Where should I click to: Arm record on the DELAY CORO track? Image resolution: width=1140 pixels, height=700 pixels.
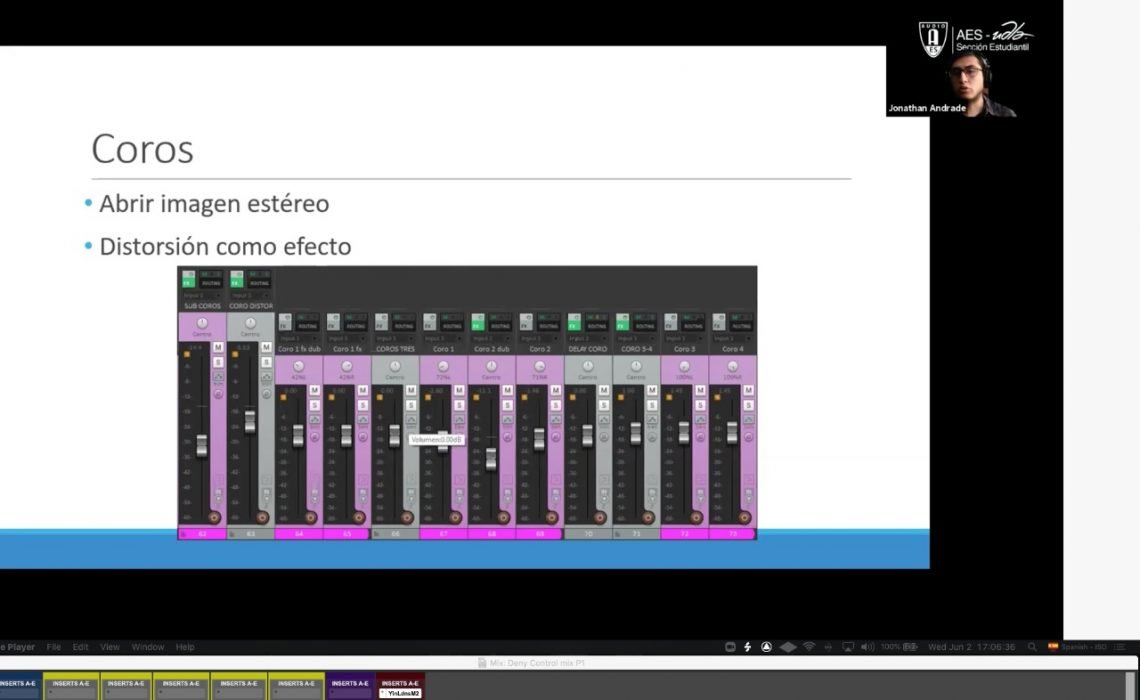click(x=599, y=517)
